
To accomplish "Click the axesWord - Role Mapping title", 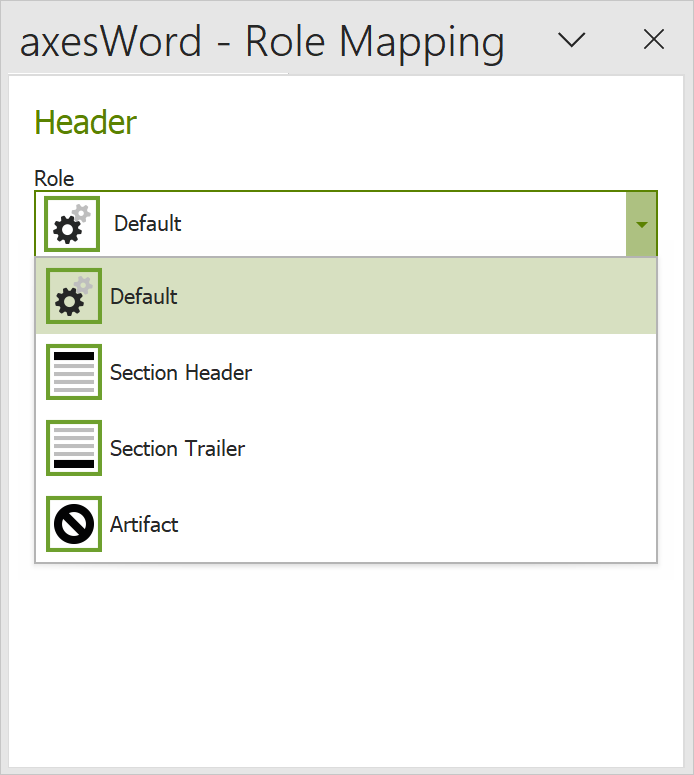I will [262, 42].
